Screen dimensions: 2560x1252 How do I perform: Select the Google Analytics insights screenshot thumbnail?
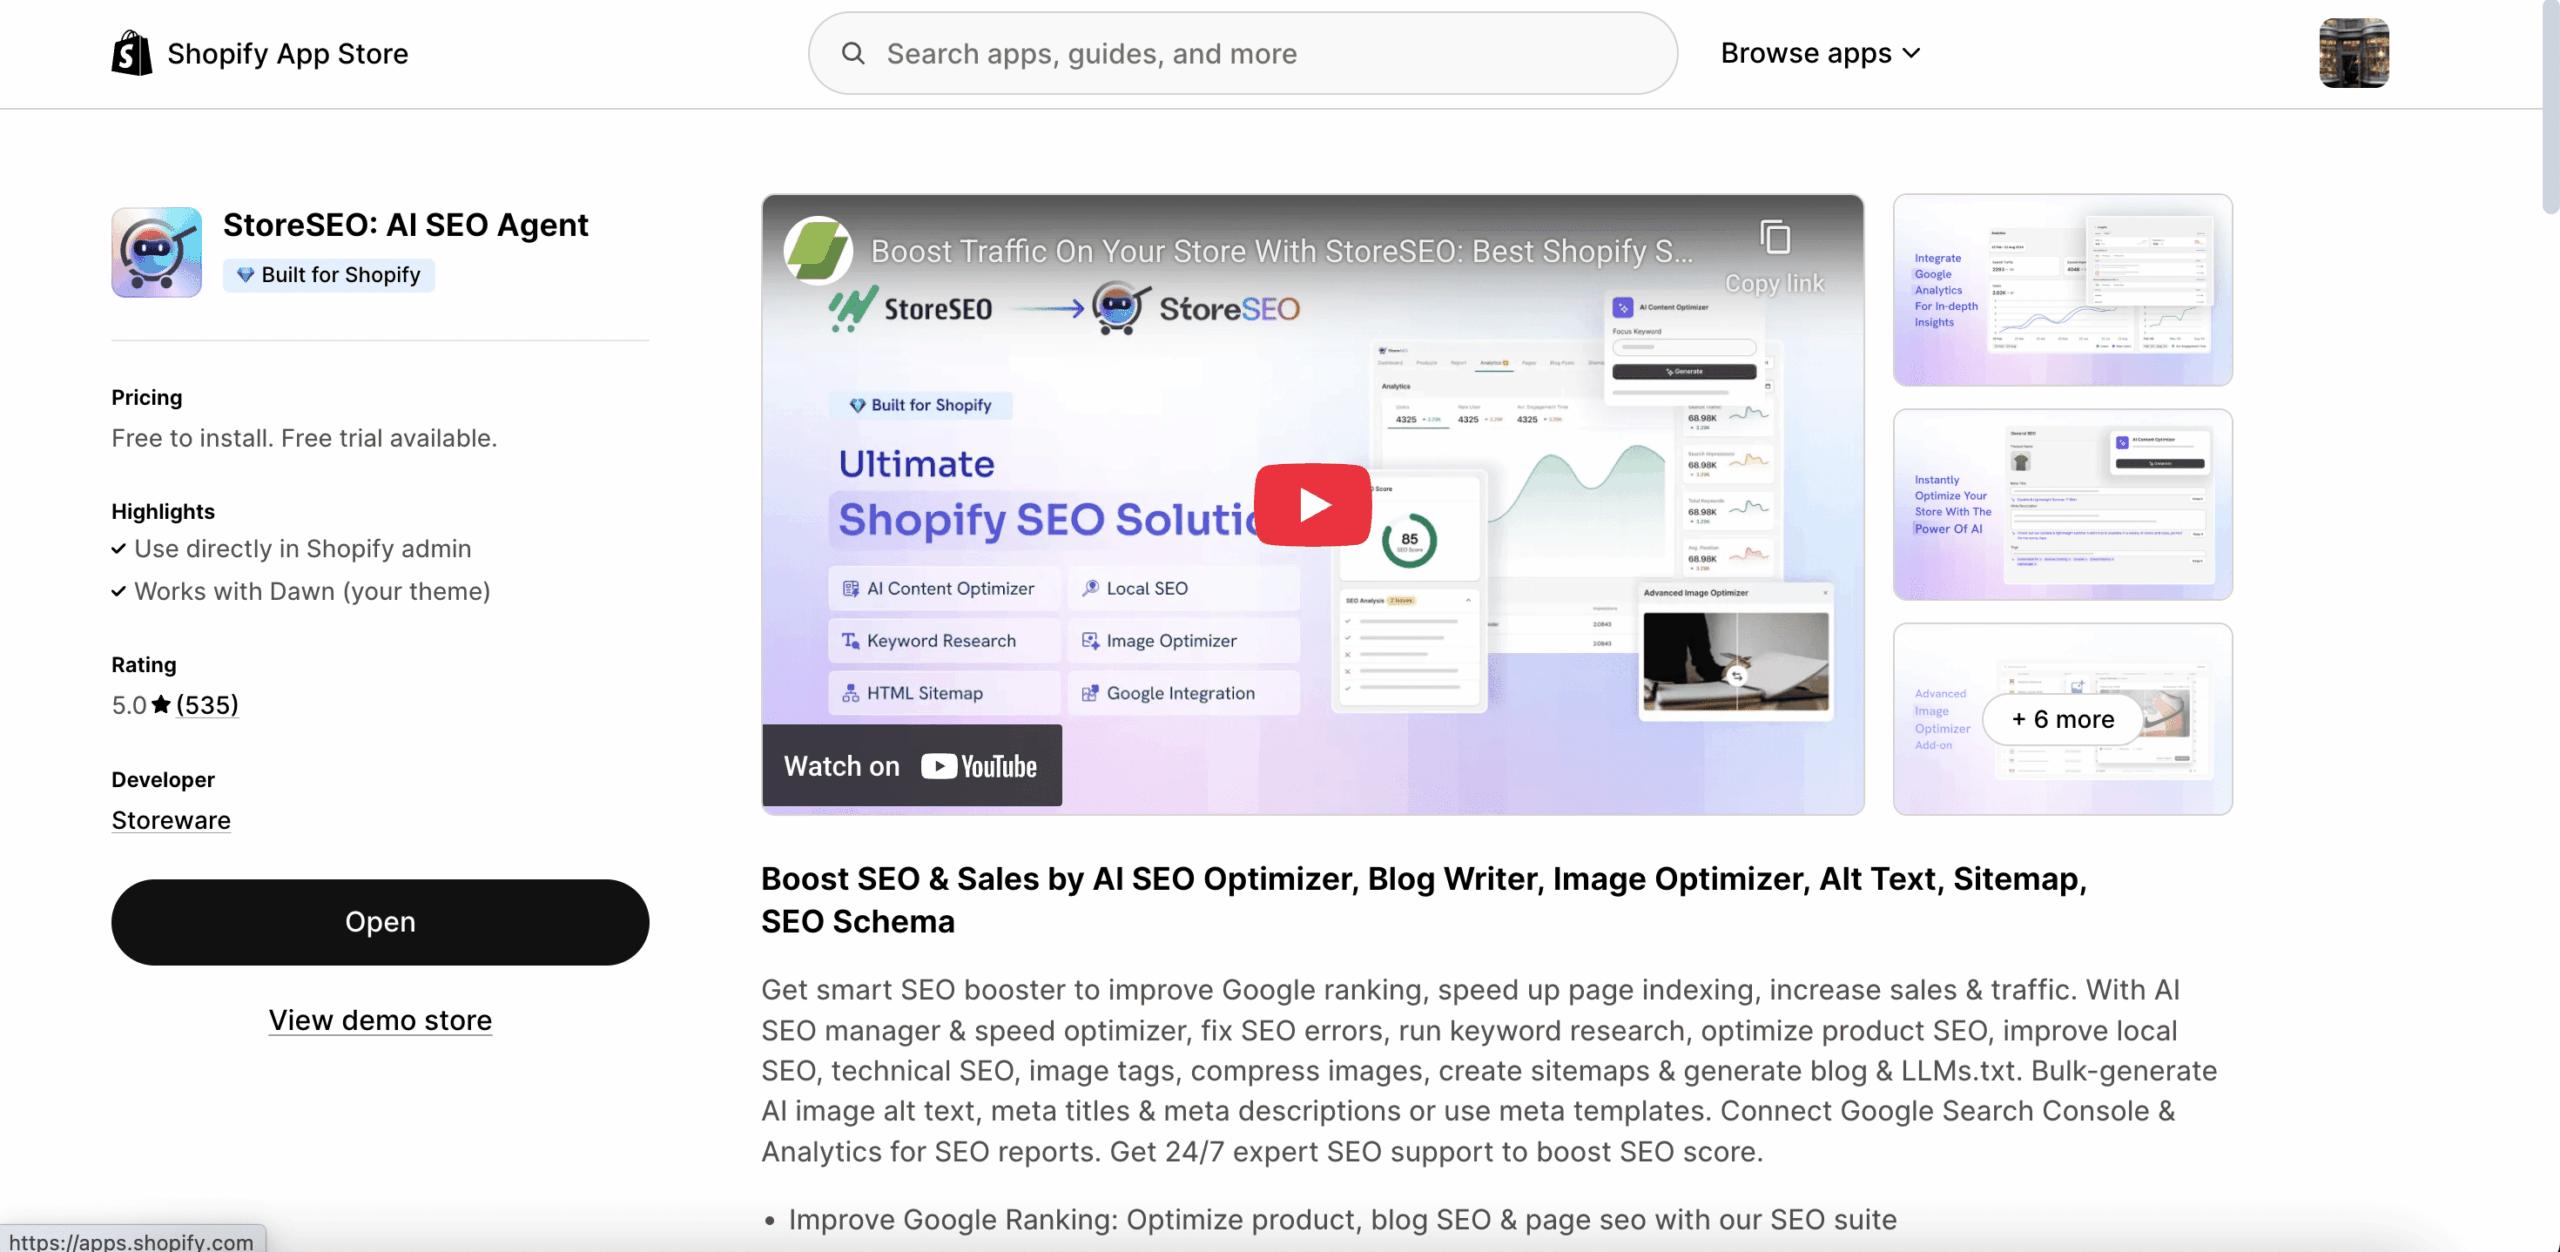coord(2062,289)
